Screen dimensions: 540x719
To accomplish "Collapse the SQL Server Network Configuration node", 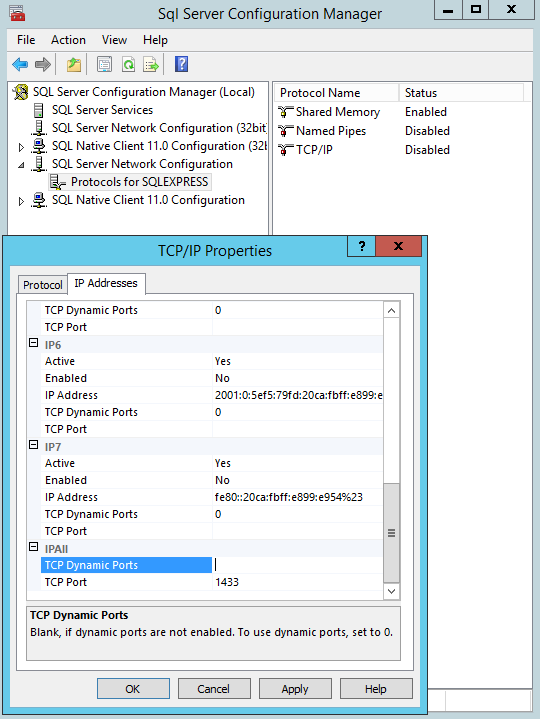I will click(21, 165).
